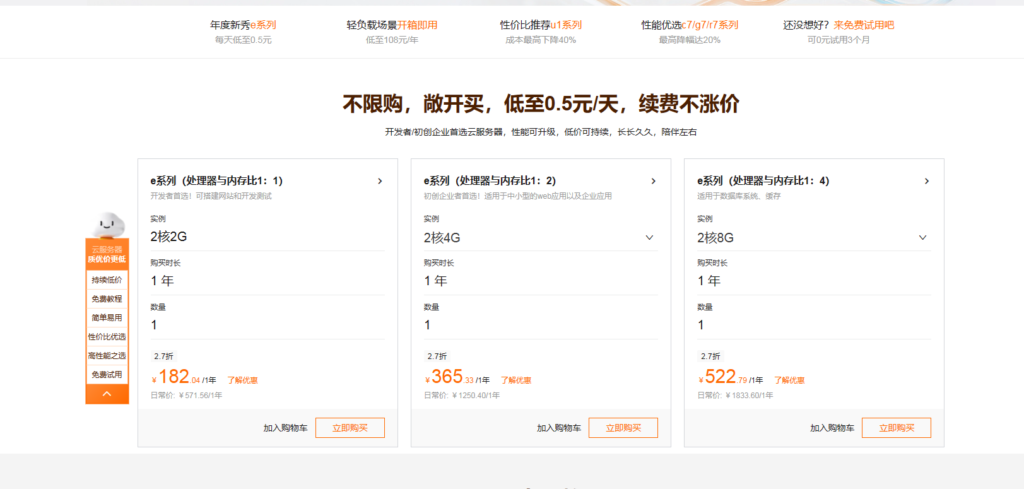Click purchase duration of 2核2G card

[x=267, y=281]
